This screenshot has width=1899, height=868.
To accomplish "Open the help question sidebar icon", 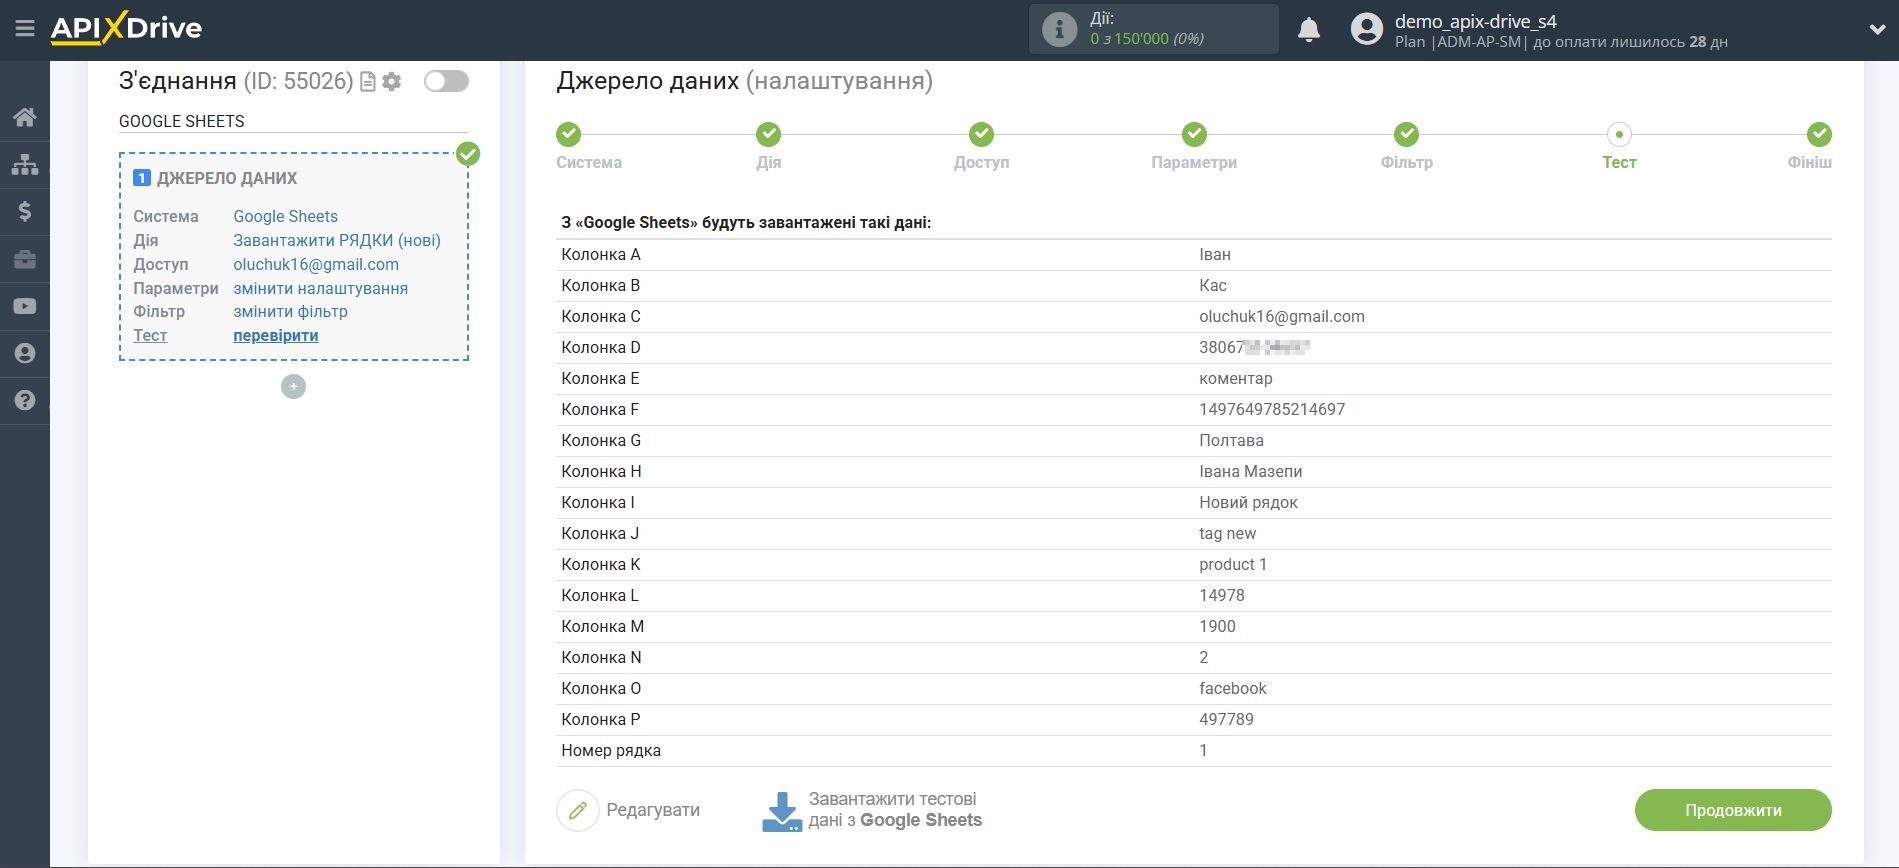I will pyautogui.click(x=25, y=400).
